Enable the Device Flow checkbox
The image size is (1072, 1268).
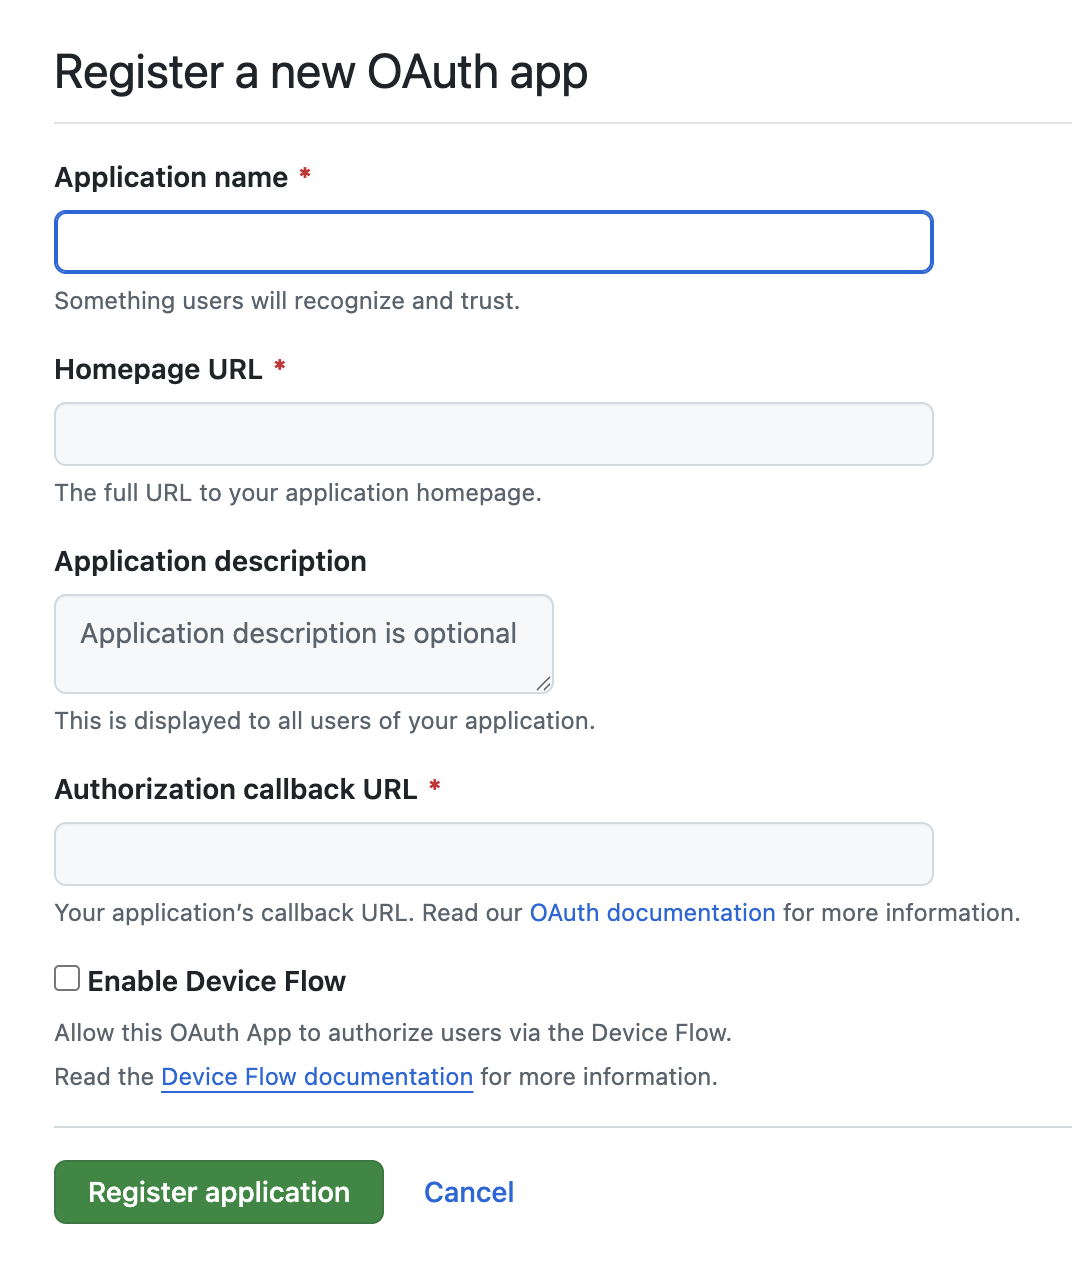coord(67,978)
